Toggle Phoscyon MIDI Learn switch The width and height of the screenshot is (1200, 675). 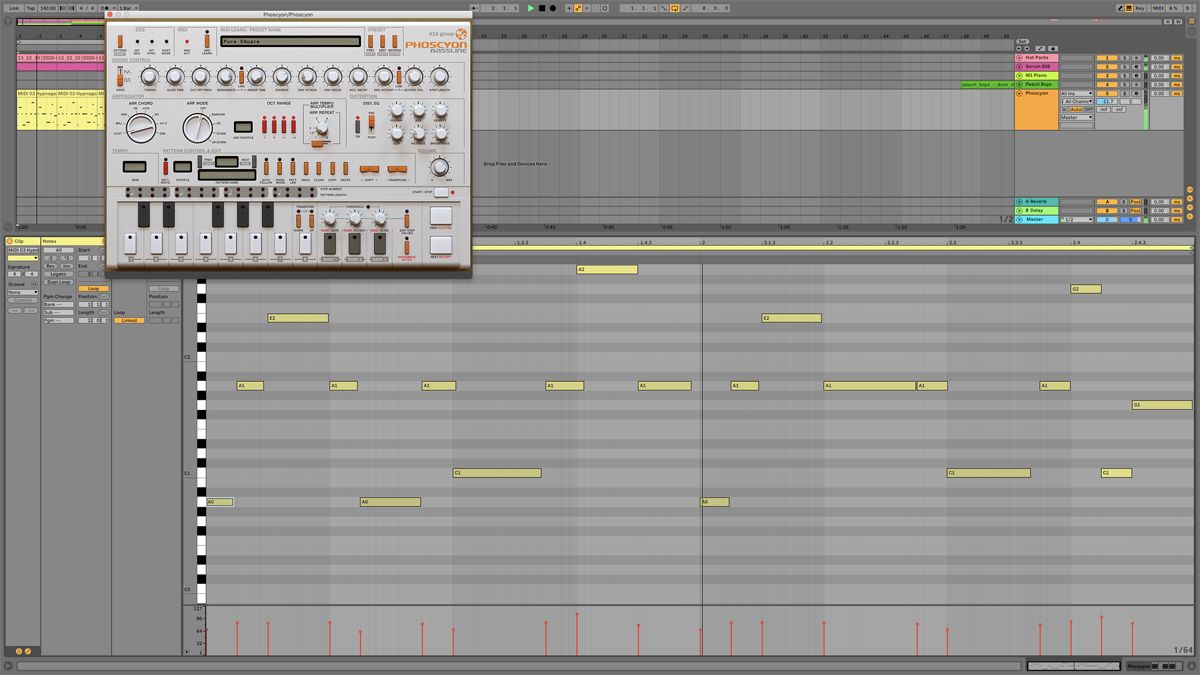(207, 42)
